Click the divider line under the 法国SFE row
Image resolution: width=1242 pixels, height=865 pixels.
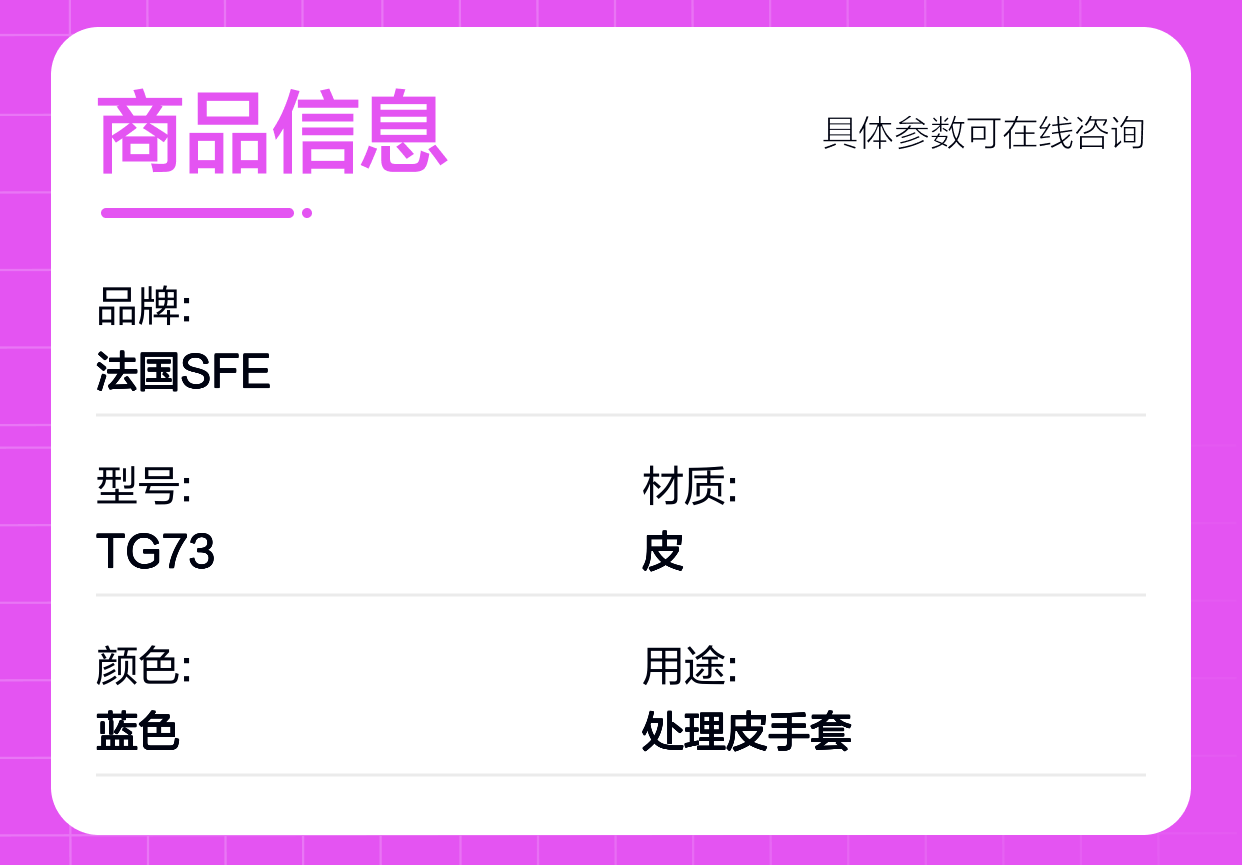click(621, 414)
